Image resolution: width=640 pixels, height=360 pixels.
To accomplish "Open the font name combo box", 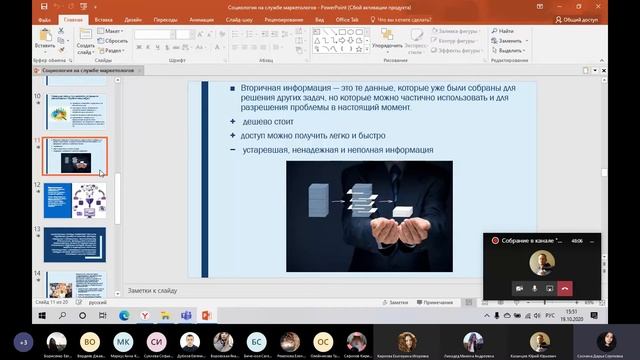I will tap(155, 35).
